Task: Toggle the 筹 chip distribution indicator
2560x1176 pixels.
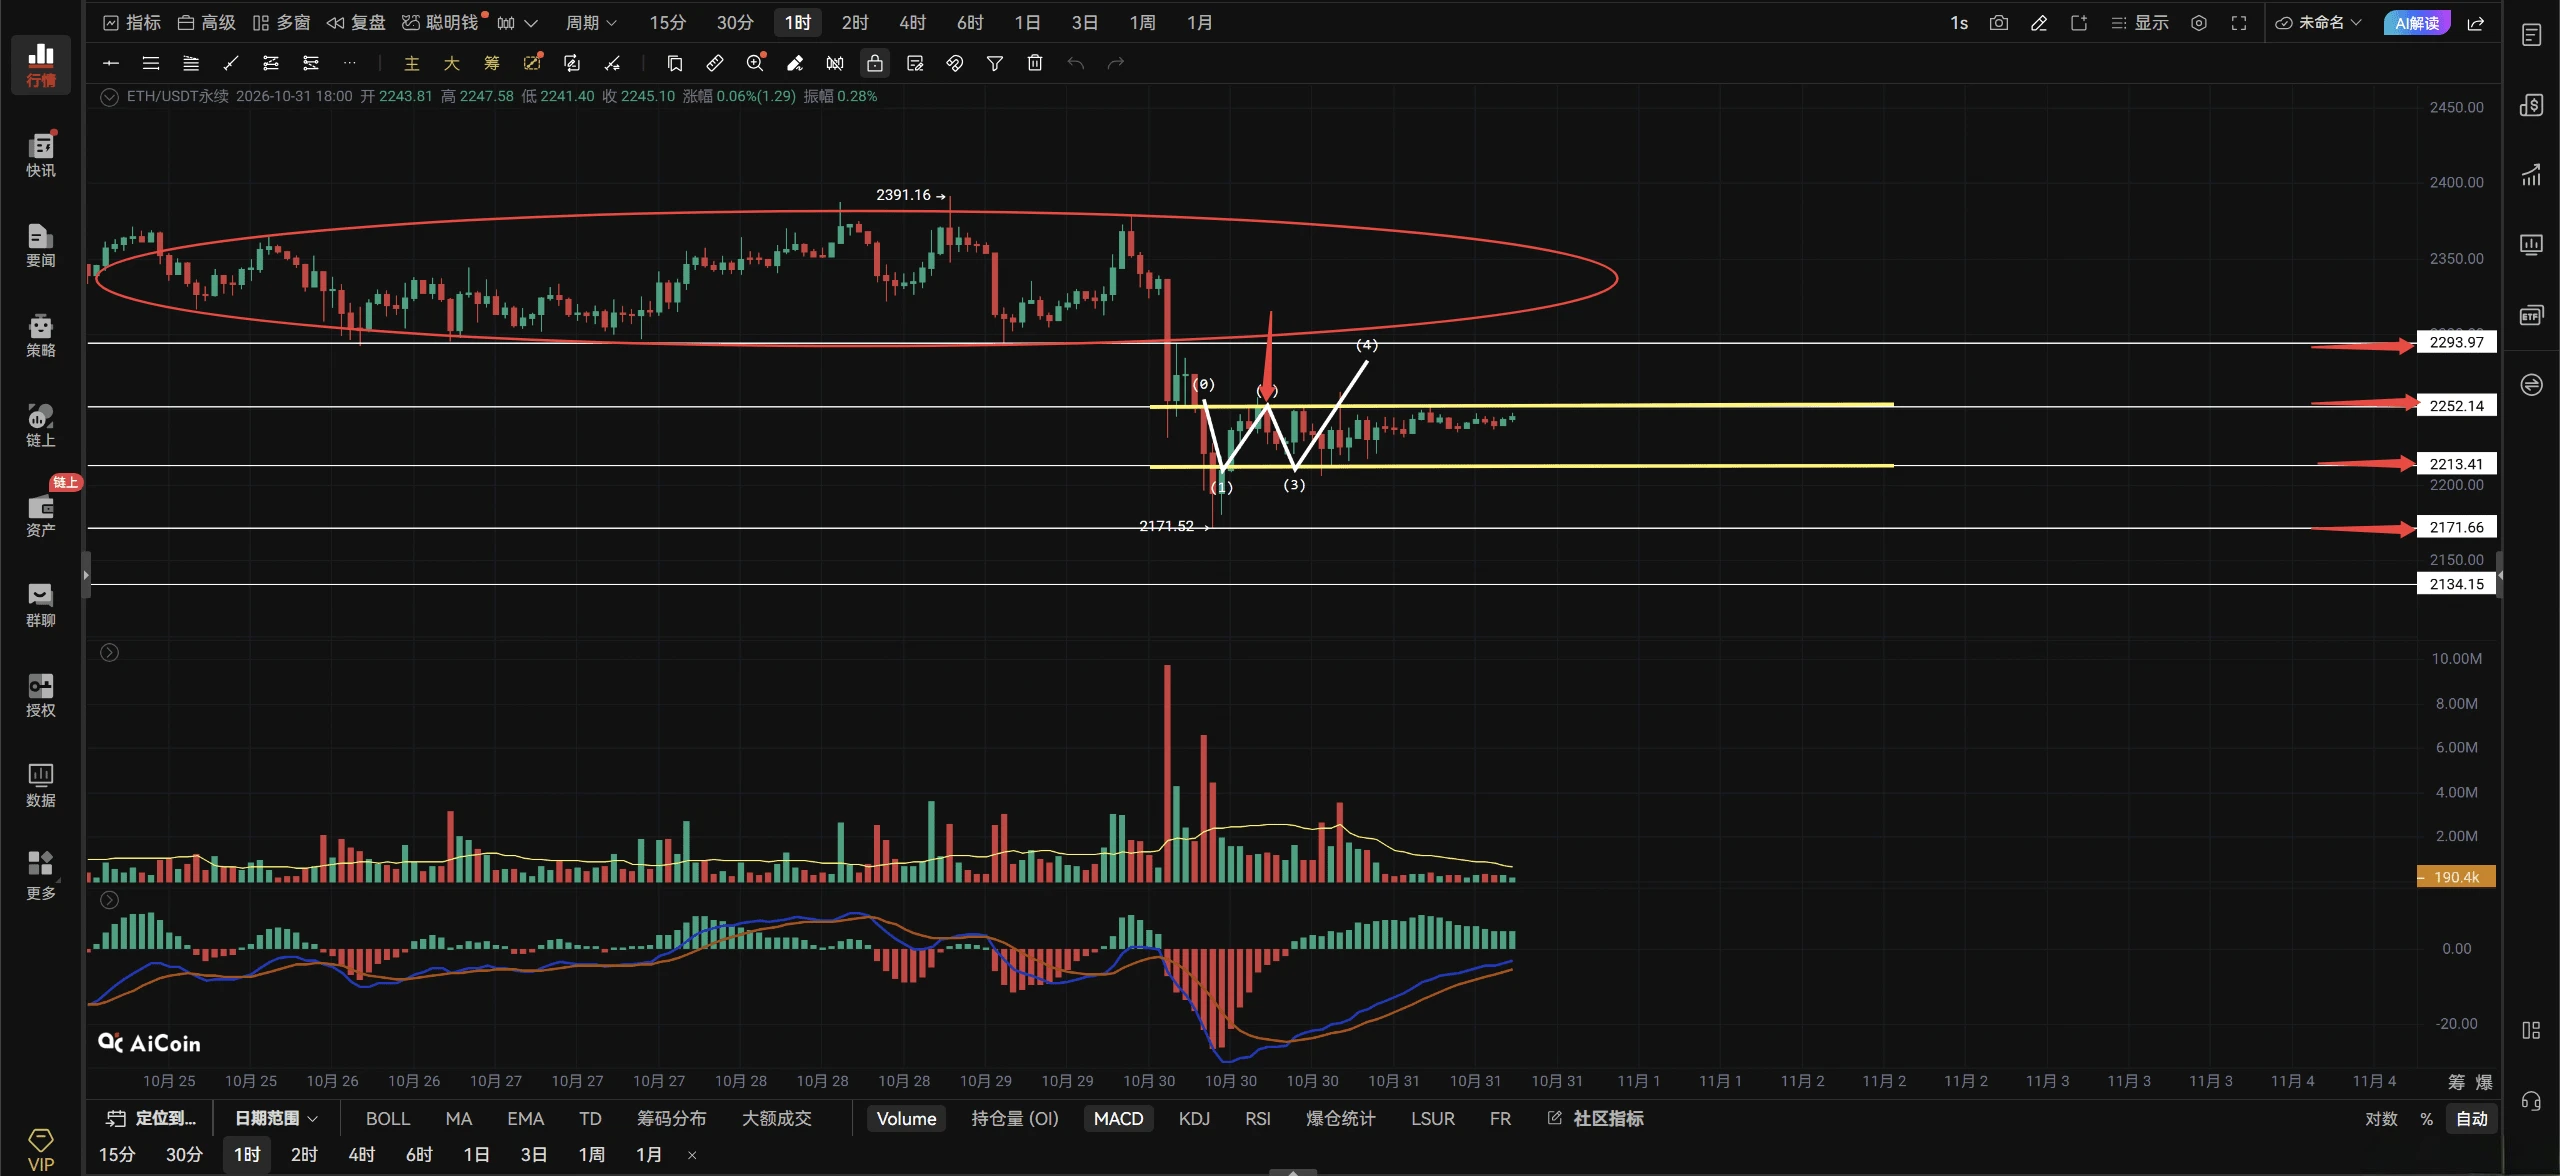Action: coord(491,63)
